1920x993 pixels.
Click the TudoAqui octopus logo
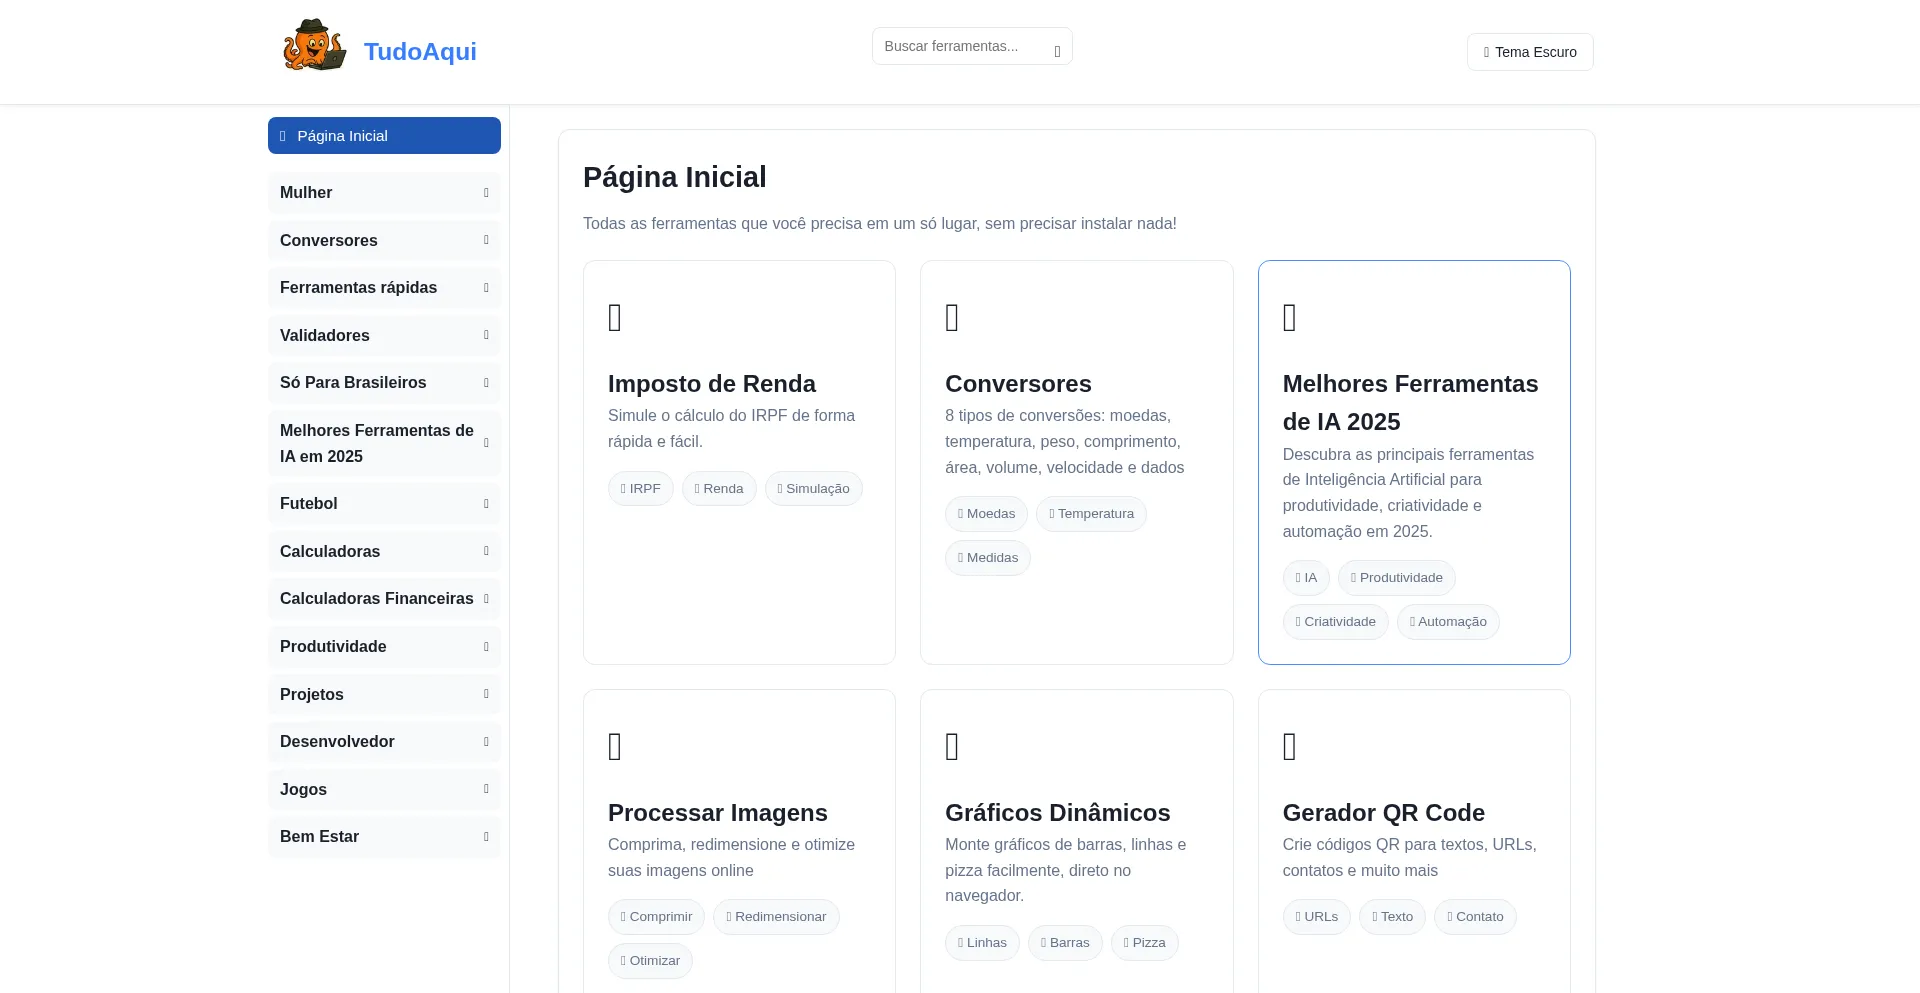[x=315, y=46]
